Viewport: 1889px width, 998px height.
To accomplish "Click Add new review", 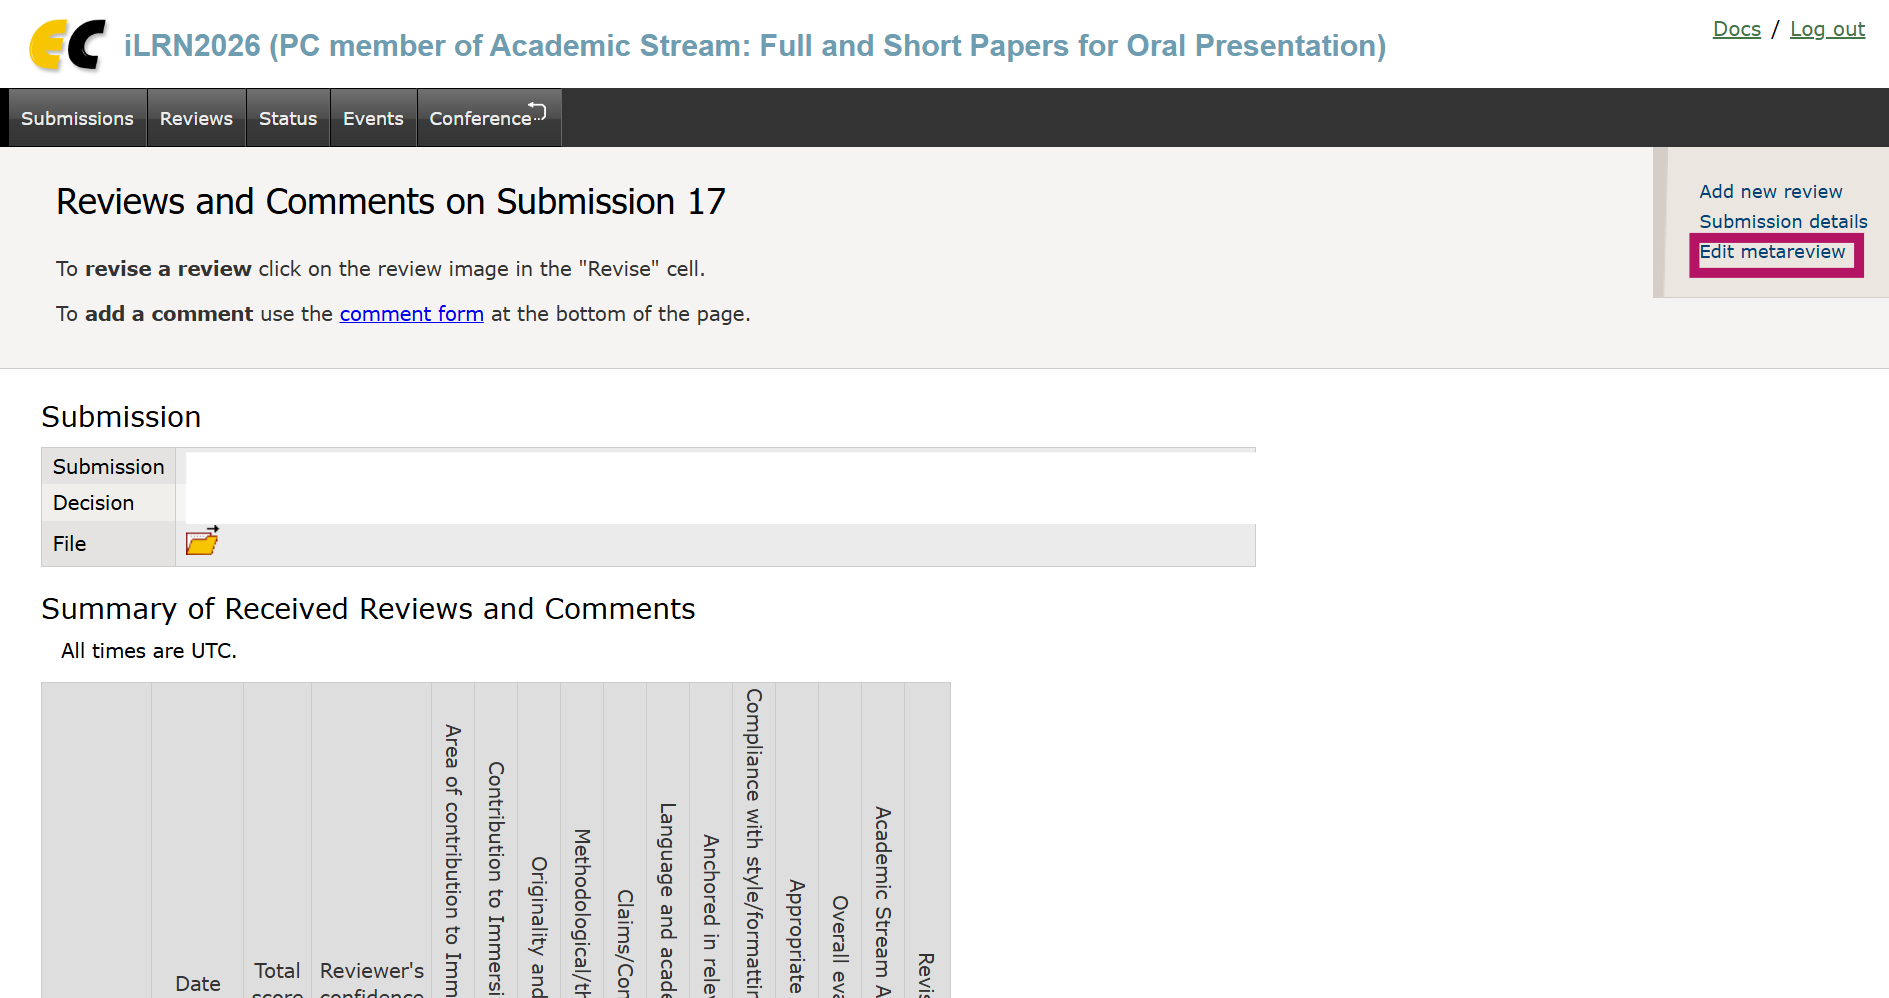I will (1770, 191).
